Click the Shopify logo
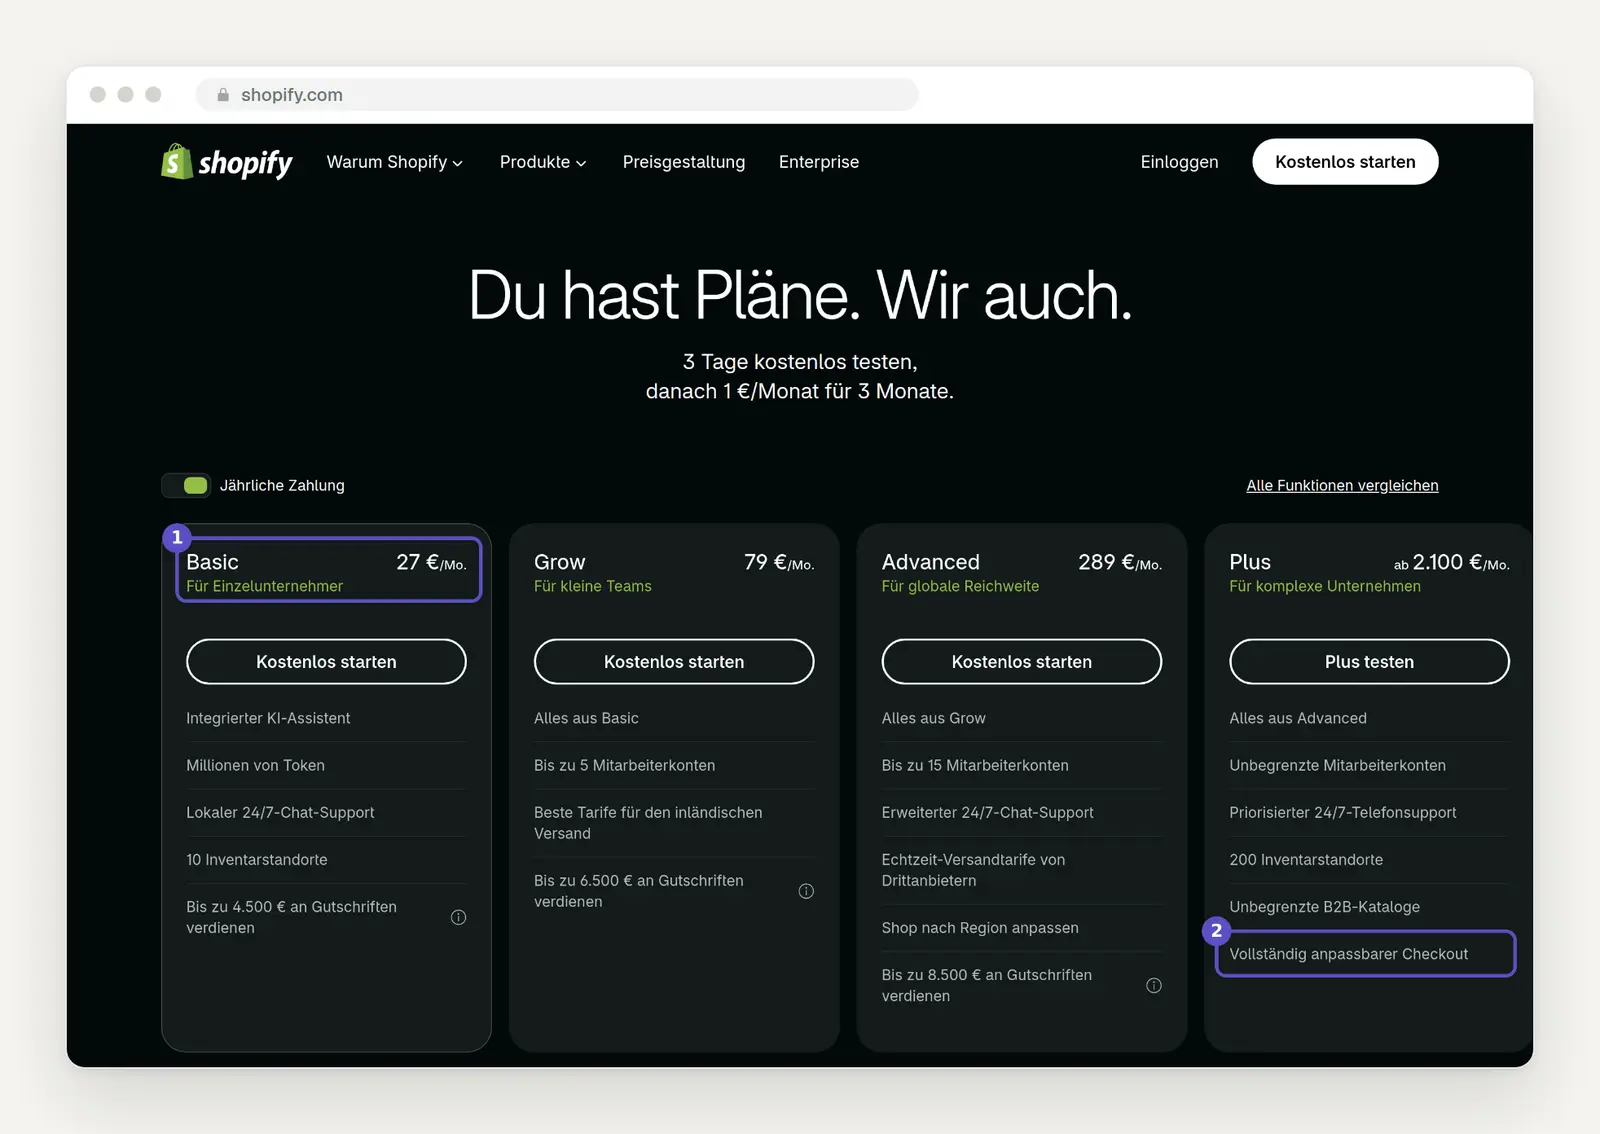 227,162
